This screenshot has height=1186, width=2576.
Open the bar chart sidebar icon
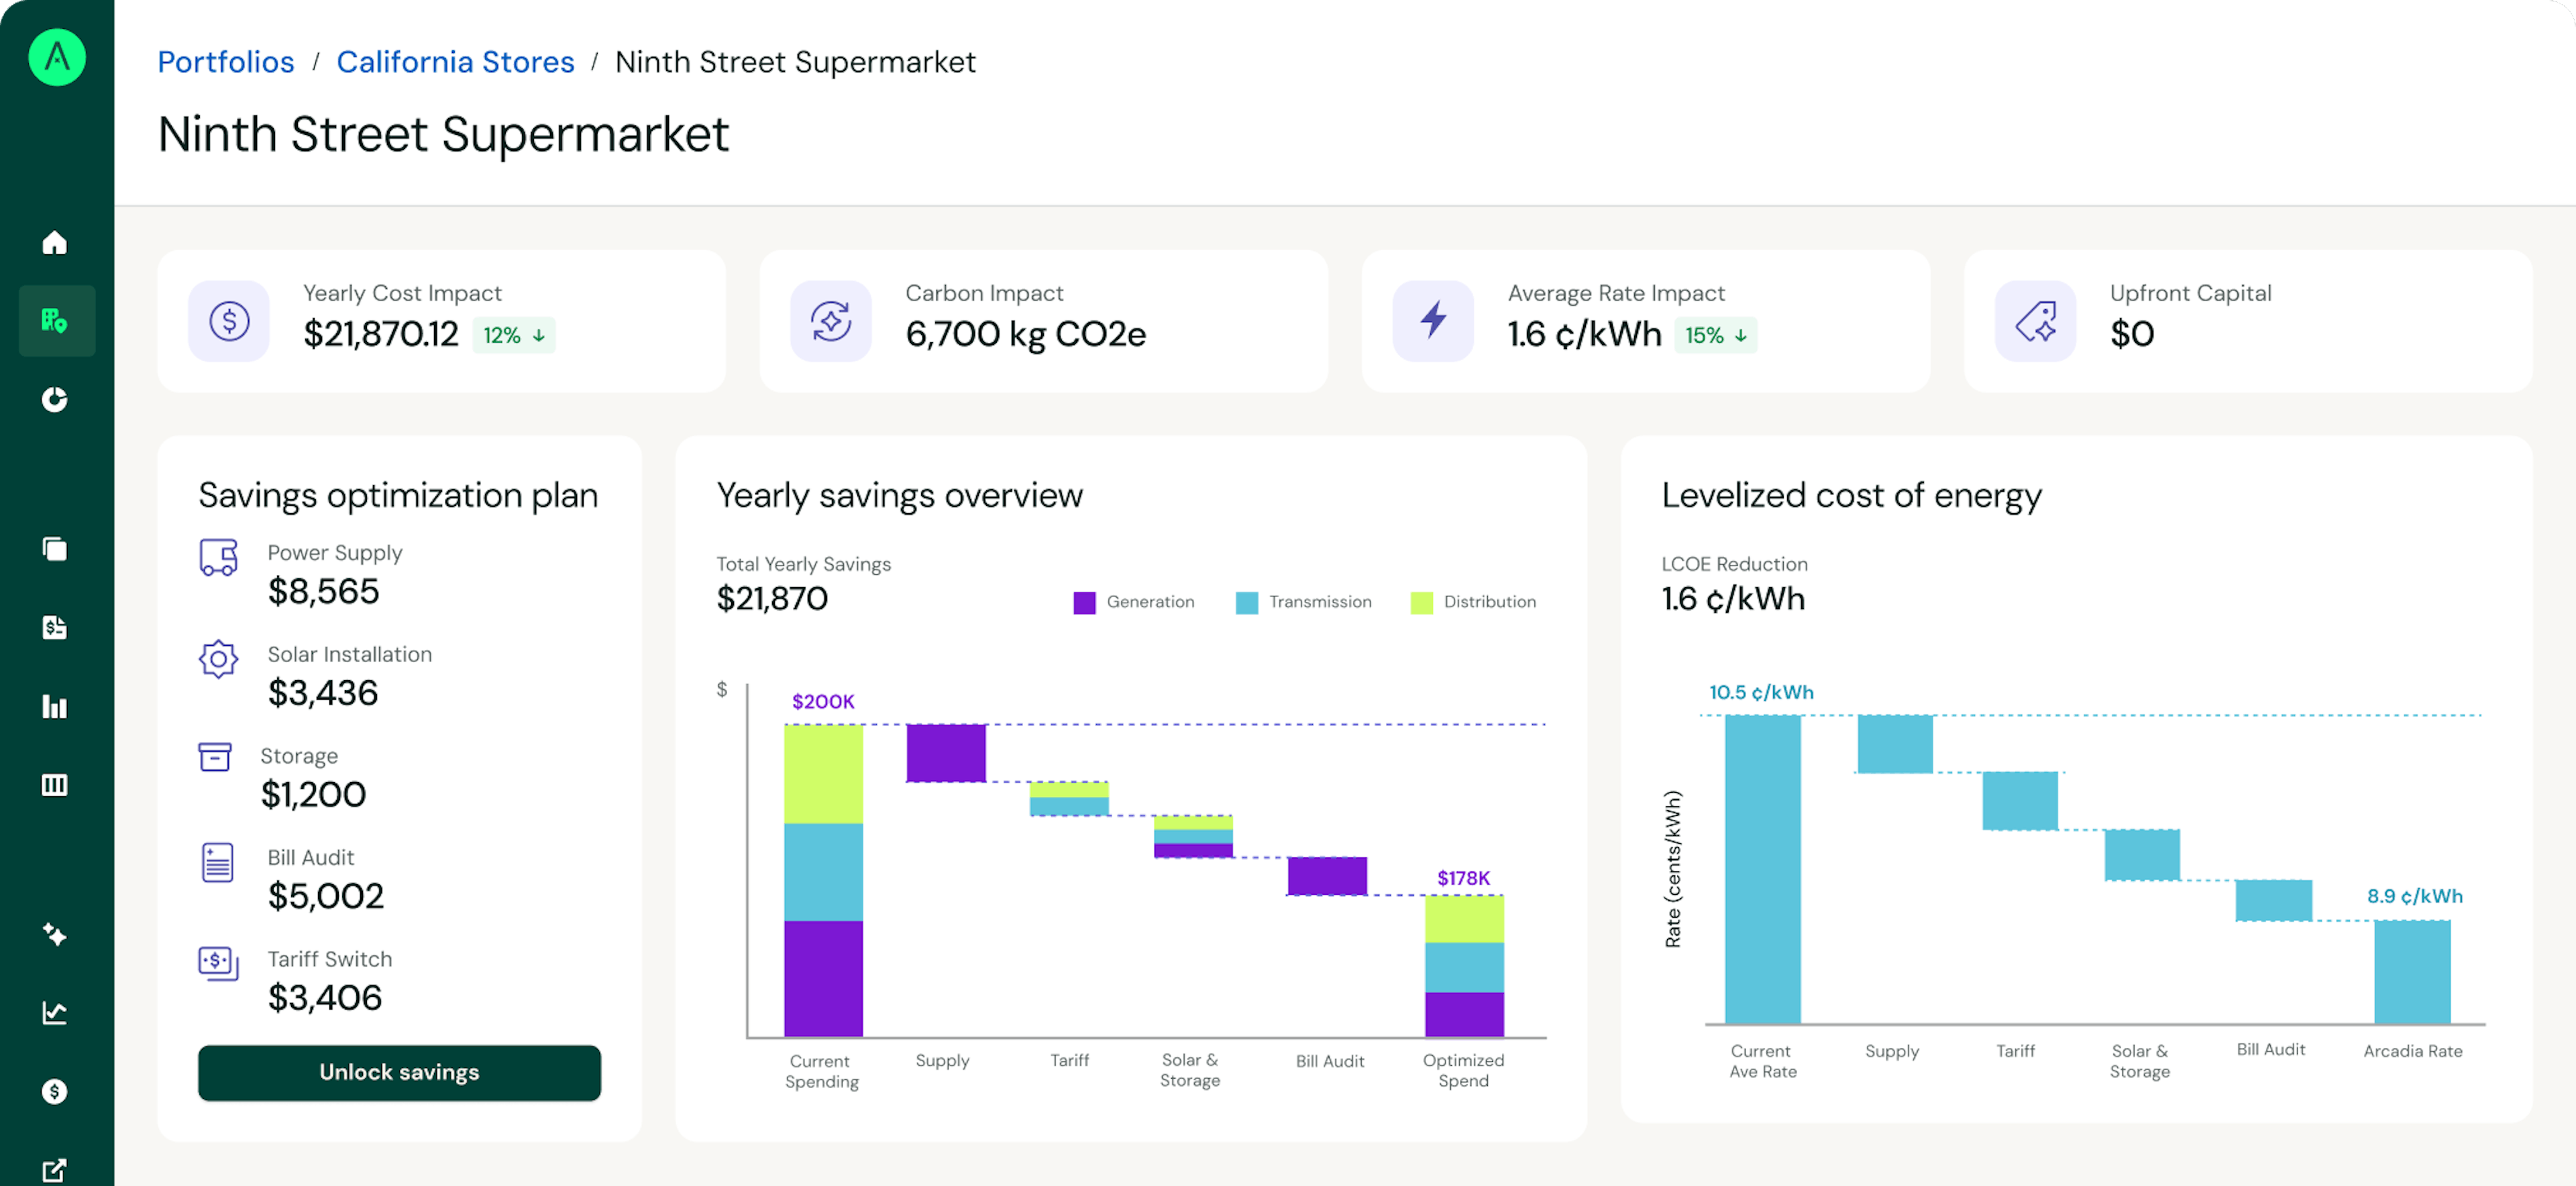pyautogui.click(x=55, y=707)
